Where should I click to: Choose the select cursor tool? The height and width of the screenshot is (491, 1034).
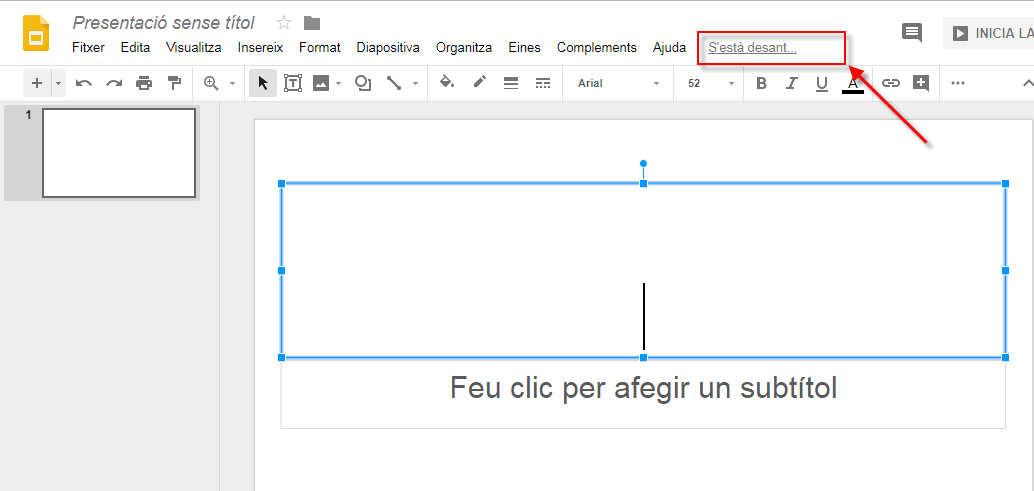[263, 83]
